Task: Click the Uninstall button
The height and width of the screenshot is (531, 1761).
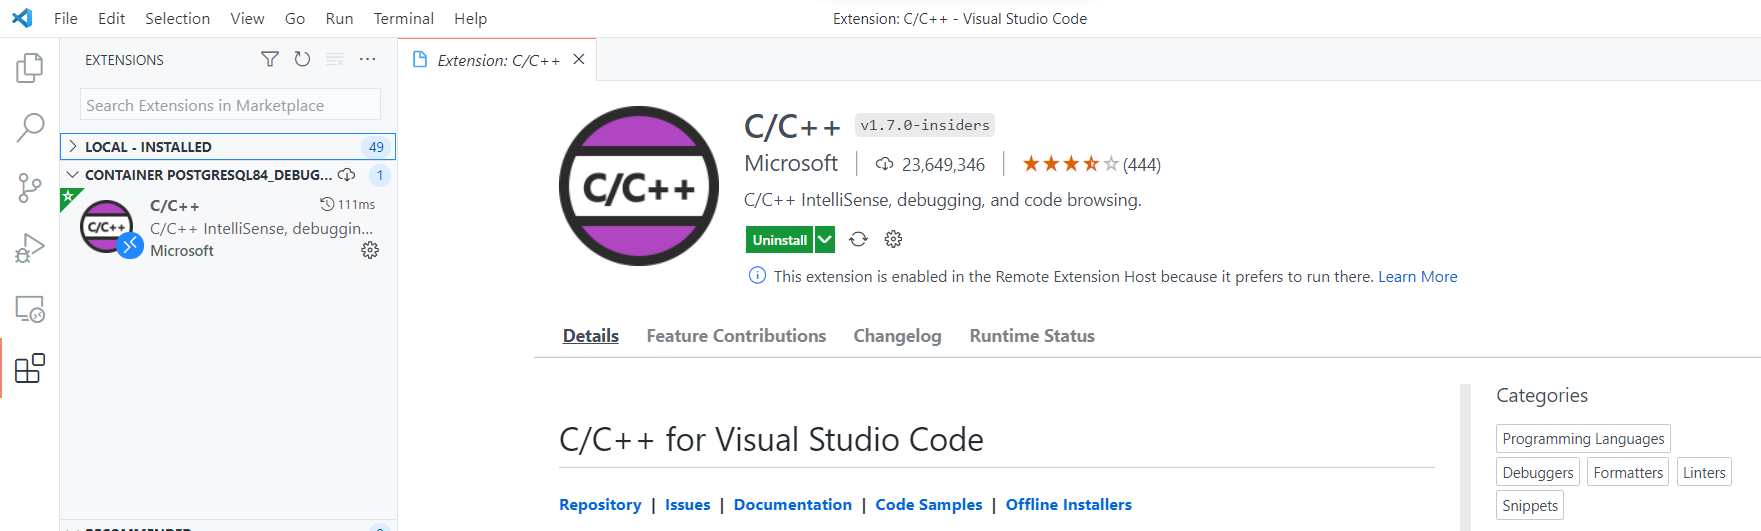Action: click(x=779, y=240)
